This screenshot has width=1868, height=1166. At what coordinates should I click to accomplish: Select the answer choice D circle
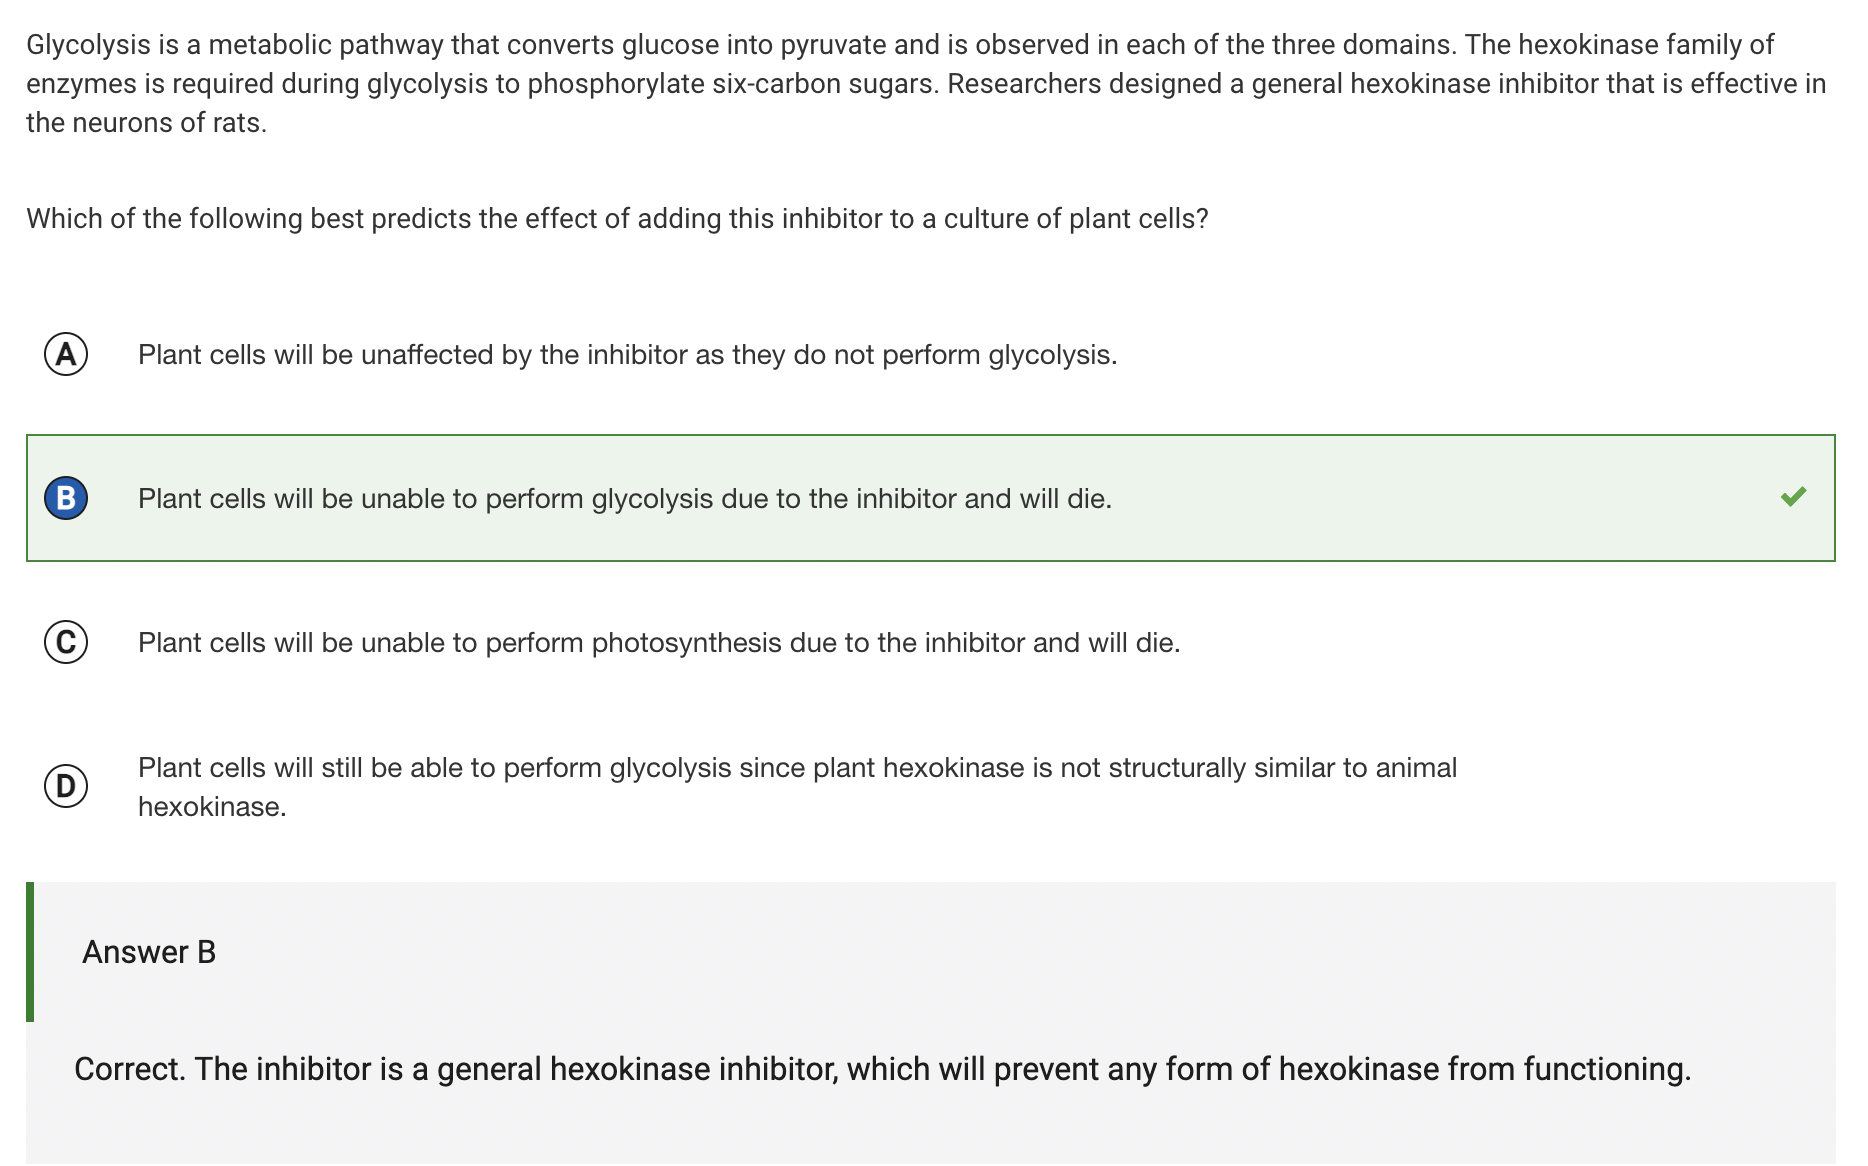click(66, 786)
